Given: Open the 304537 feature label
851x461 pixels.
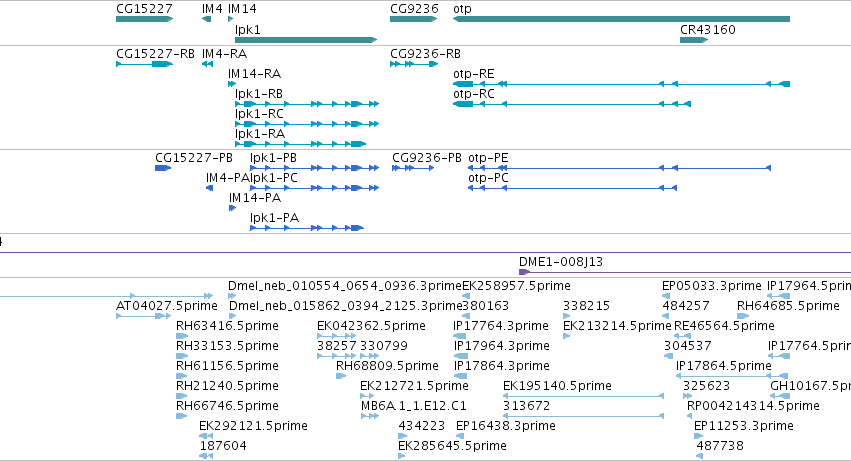Looking at the screenshot, I should 687,346.
